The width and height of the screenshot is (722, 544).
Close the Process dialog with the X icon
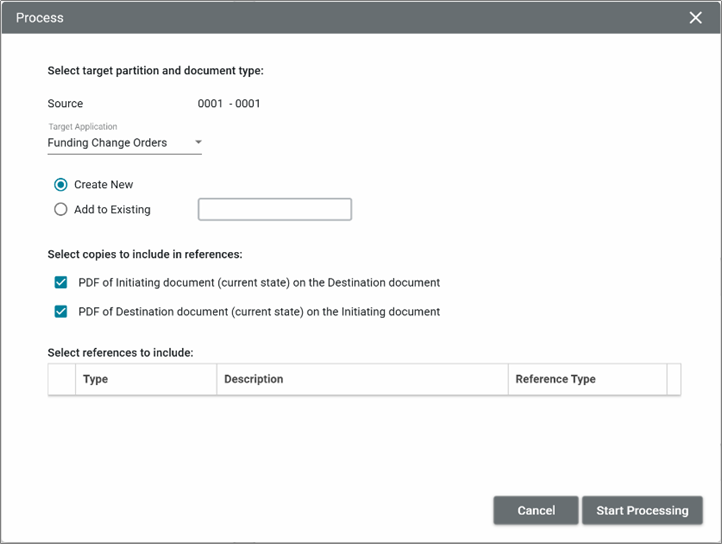click(695, 18)
